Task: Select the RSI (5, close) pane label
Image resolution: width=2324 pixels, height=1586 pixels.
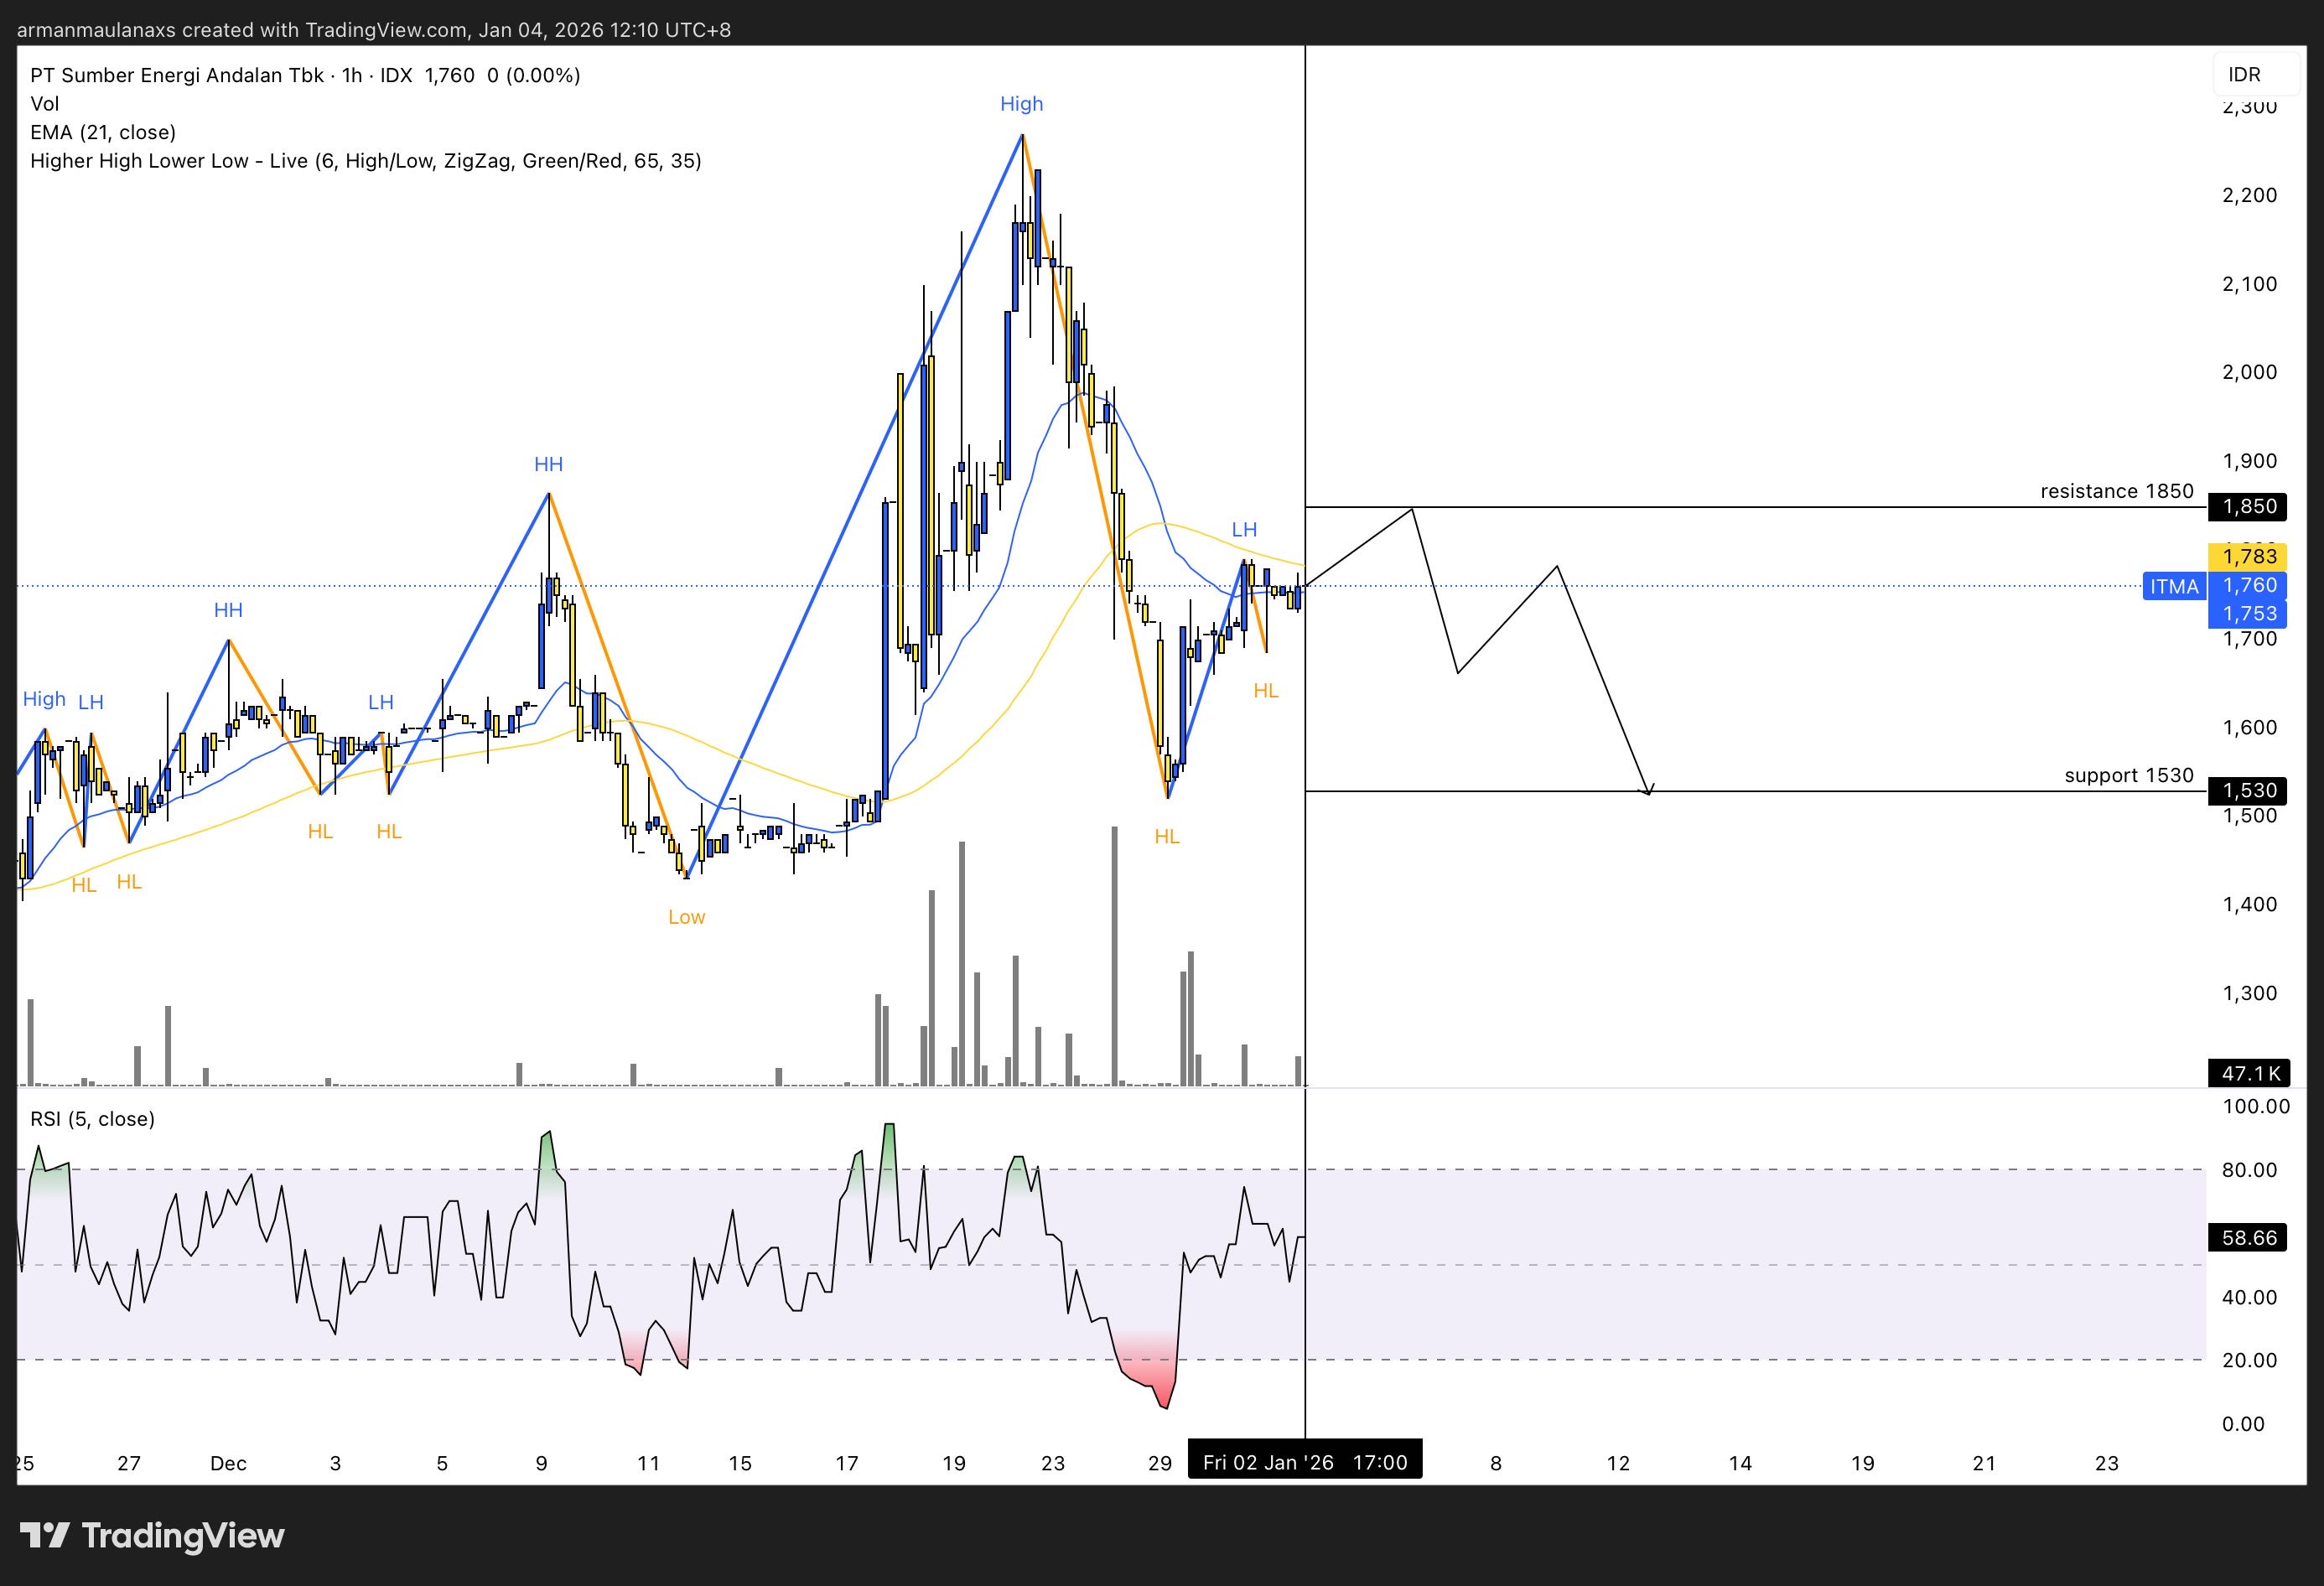Action: tap(92, 1119)
